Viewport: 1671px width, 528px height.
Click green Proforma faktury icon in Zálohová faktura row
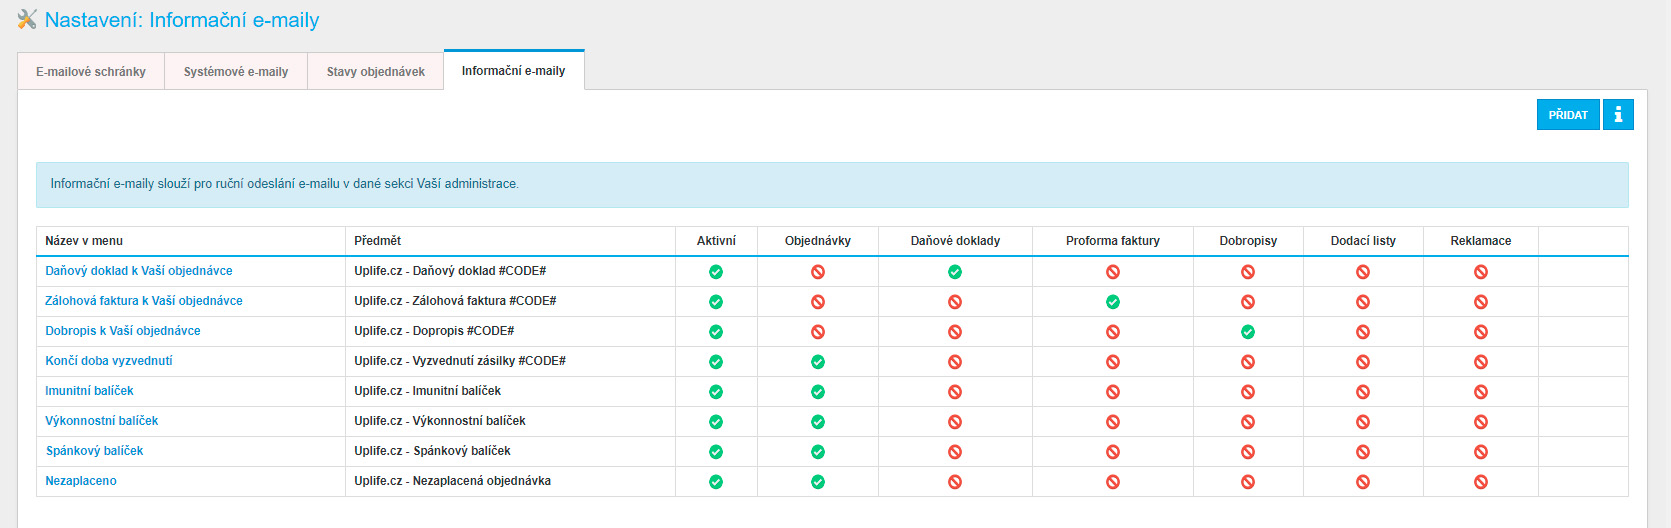(x=1113, y=302)
